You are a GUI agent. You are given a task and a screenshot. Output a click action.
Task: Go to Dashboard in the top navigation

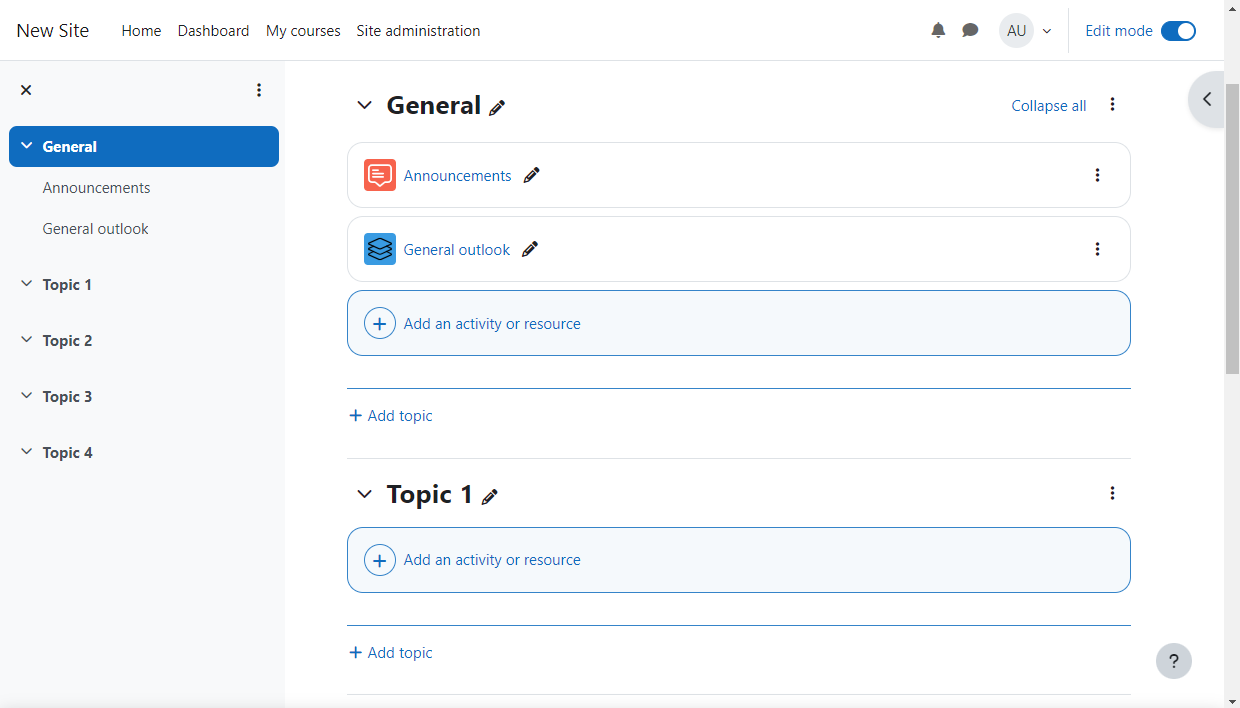213,31
